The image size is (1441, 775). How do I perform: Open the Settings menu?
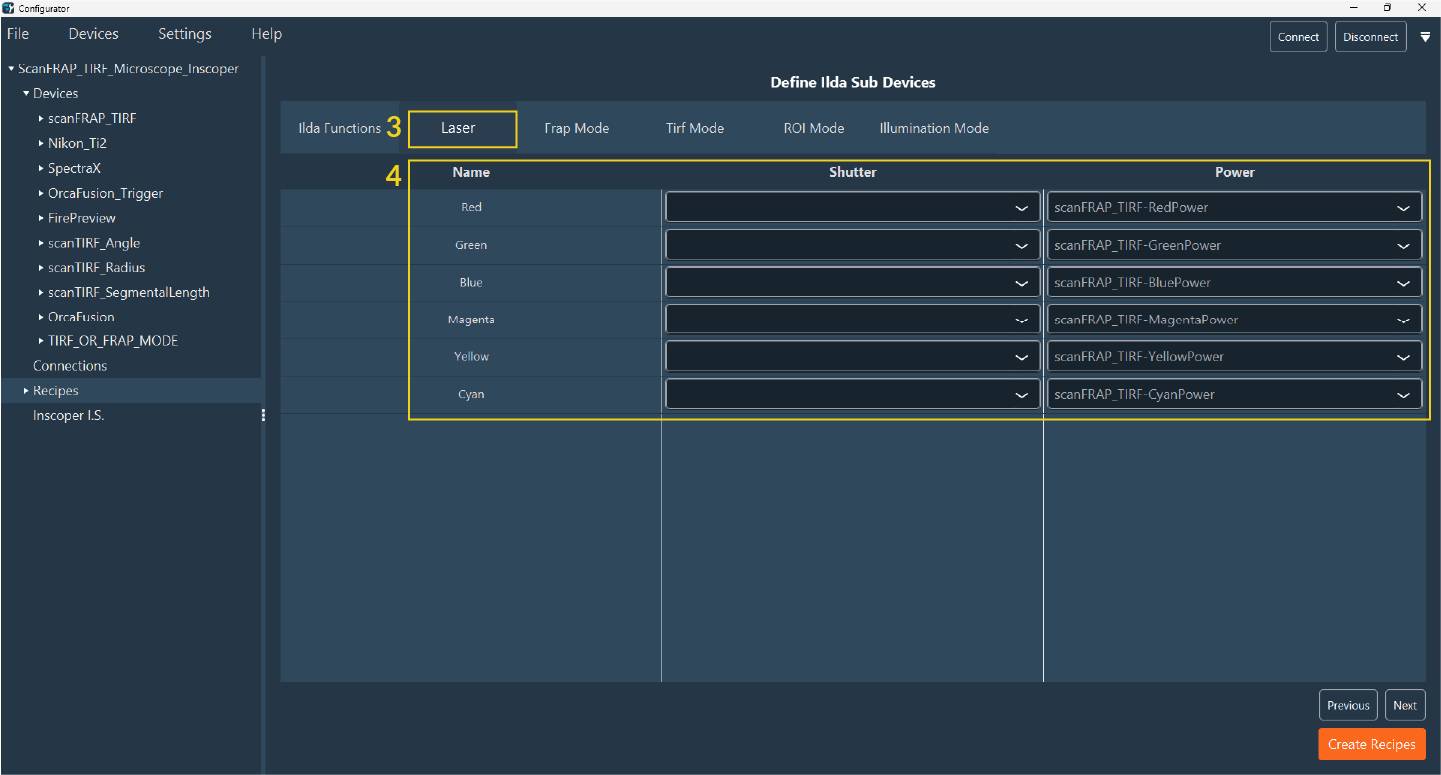pyautogui.click(x=185, y=34)
